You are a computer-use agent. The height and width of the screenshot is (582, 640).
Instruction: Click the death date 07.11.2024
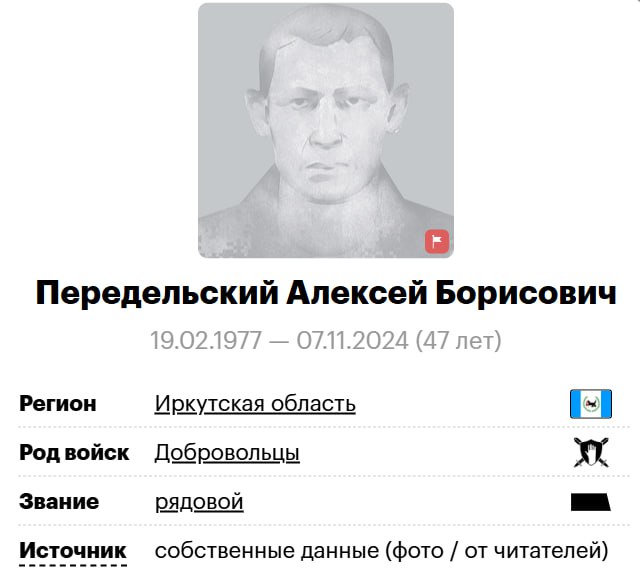pos(352,341)
